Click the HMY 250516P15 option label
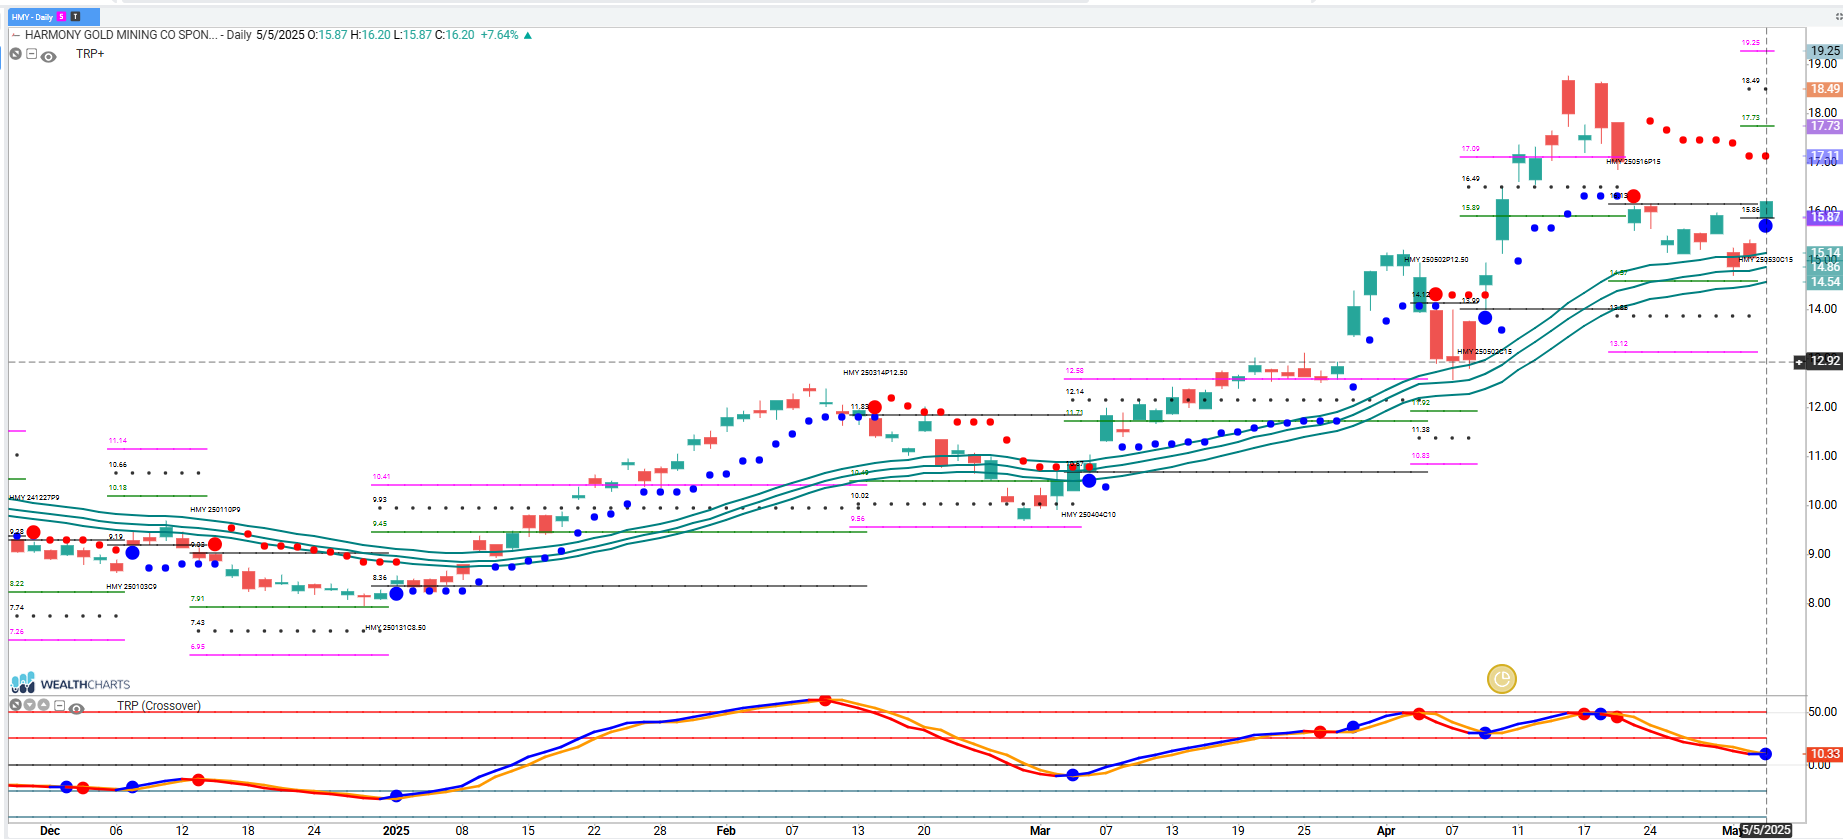1843x839 pixels. coord(1633,161)
